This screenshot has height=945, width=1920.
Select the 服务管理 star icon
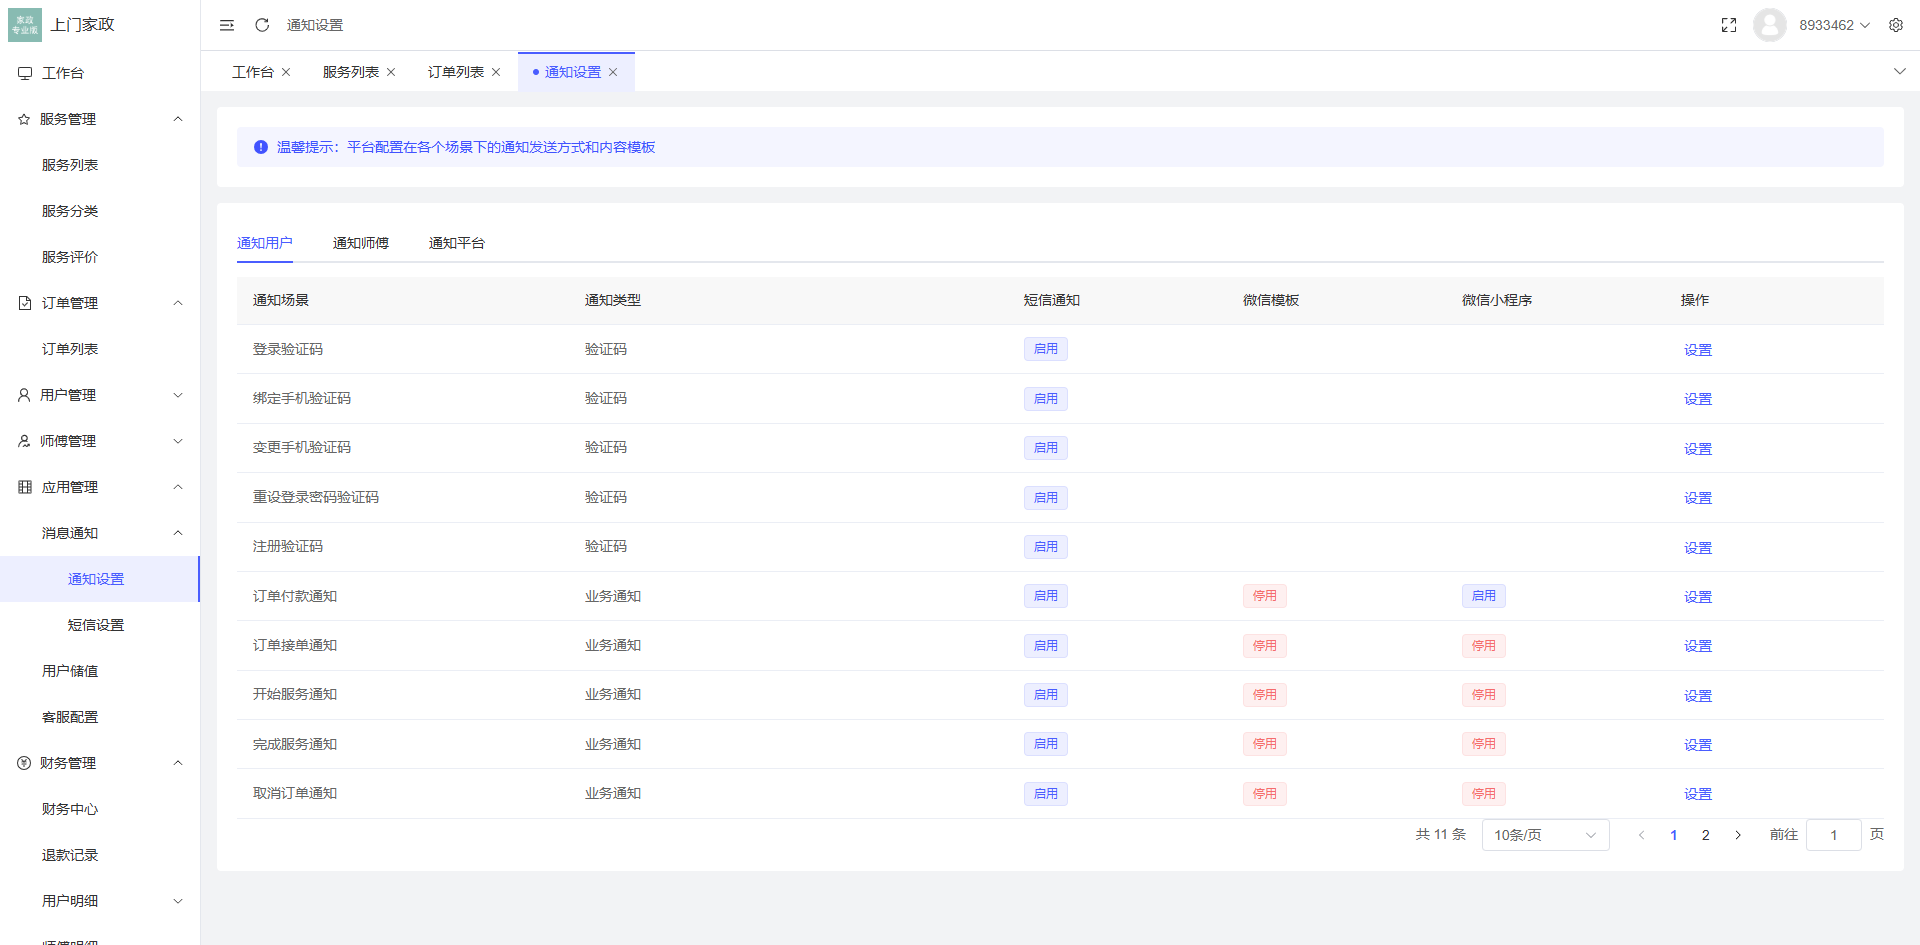click(x=24, y=118)
